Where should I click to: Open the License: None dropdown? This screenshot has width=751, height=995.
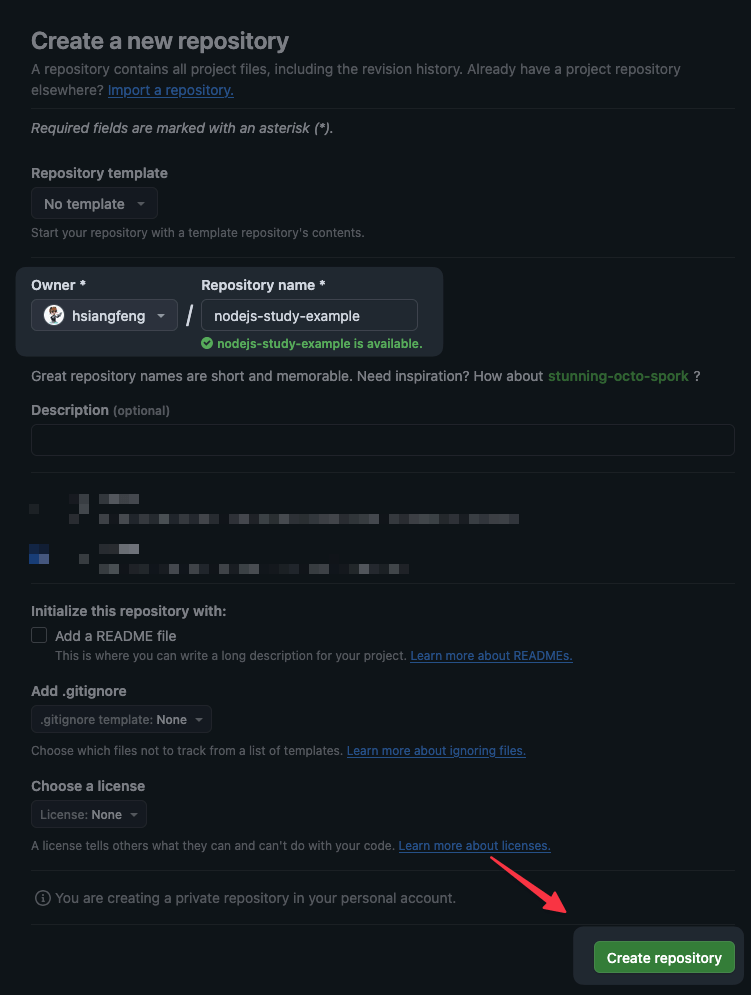coord(89,815)
